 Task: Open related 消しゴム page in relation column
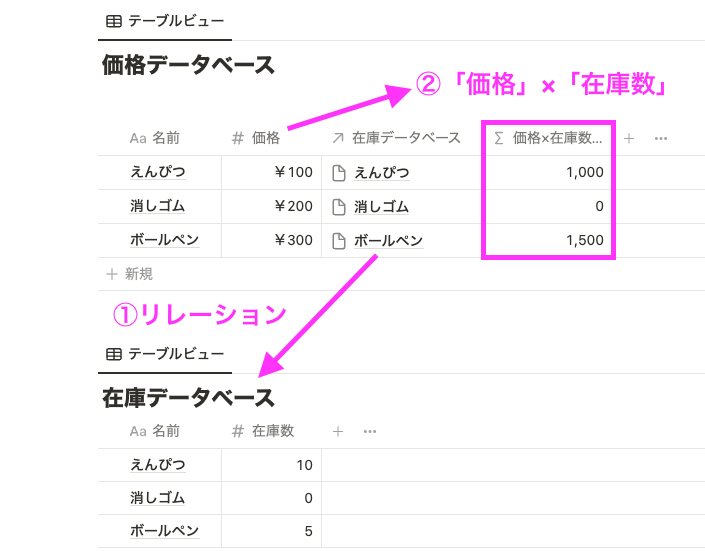coord(381,207)
